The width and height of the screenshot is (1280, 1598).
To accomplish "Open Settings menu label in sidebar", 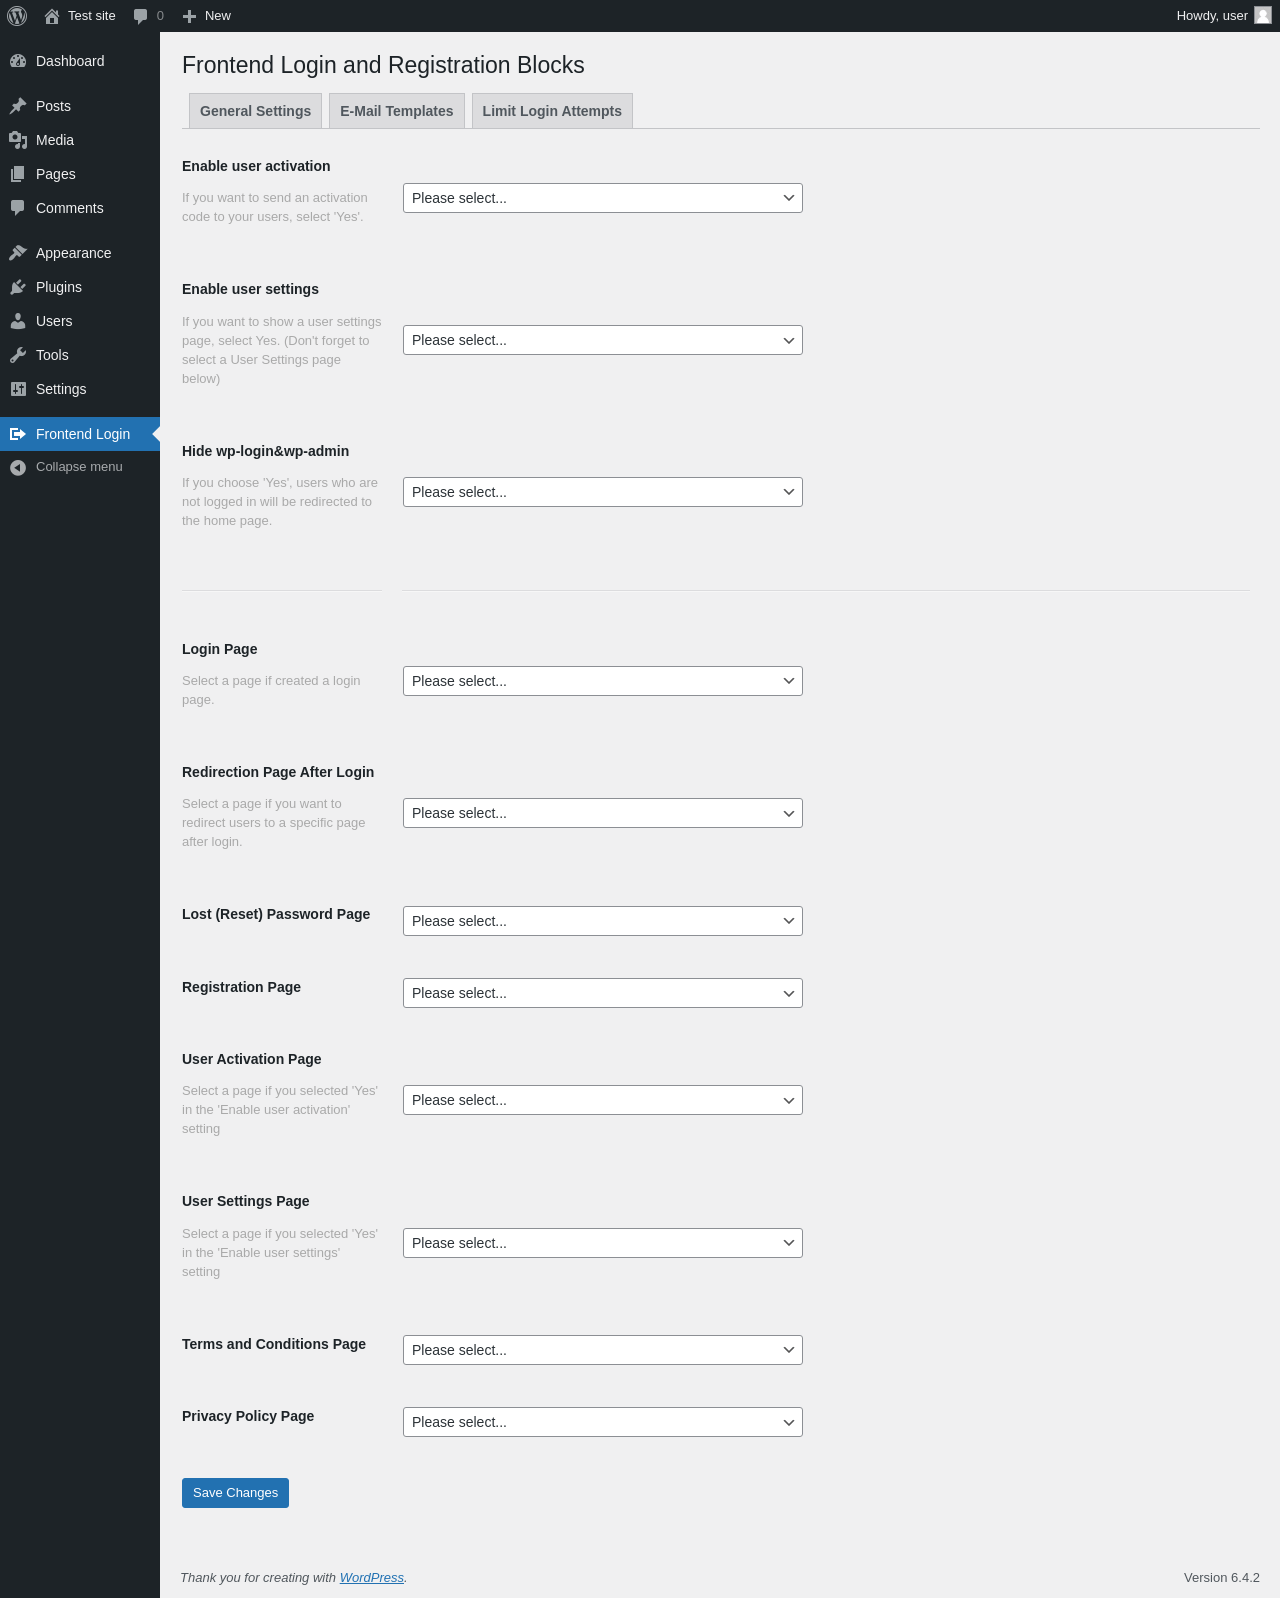I will click(61, 389).
